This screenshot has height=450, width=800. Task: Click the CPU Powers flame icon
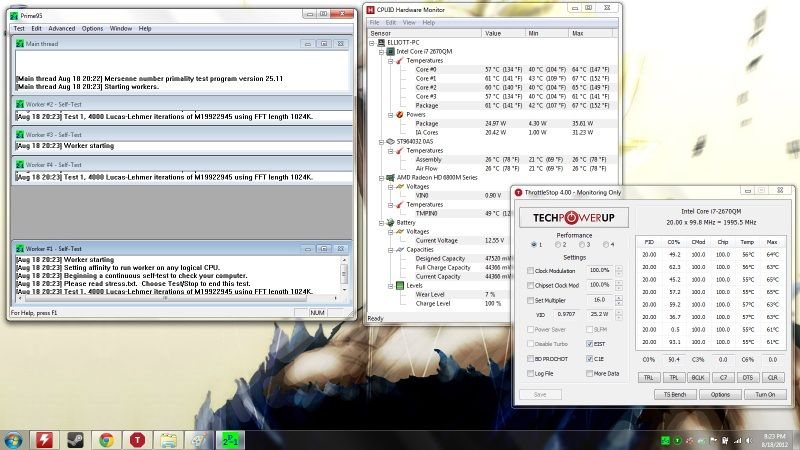[399, 114]
